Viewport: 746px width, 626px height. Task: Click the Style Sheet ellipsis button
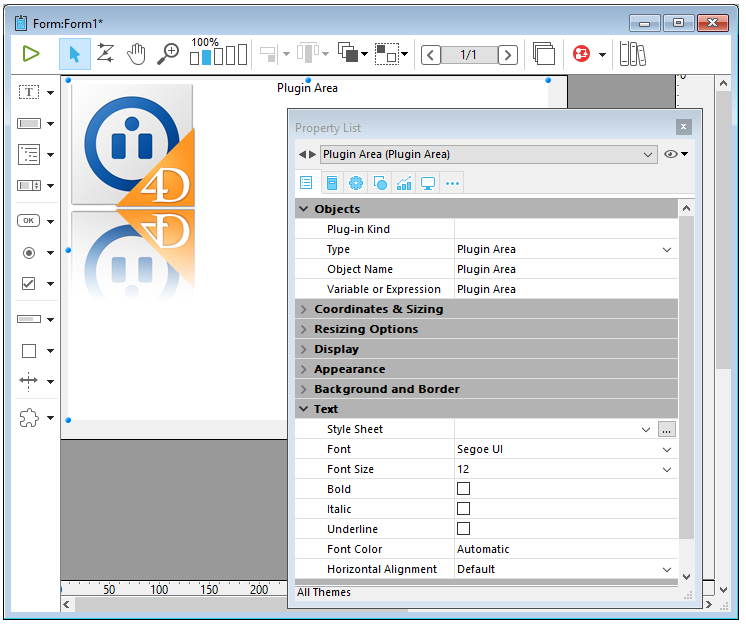pos(667,429)
